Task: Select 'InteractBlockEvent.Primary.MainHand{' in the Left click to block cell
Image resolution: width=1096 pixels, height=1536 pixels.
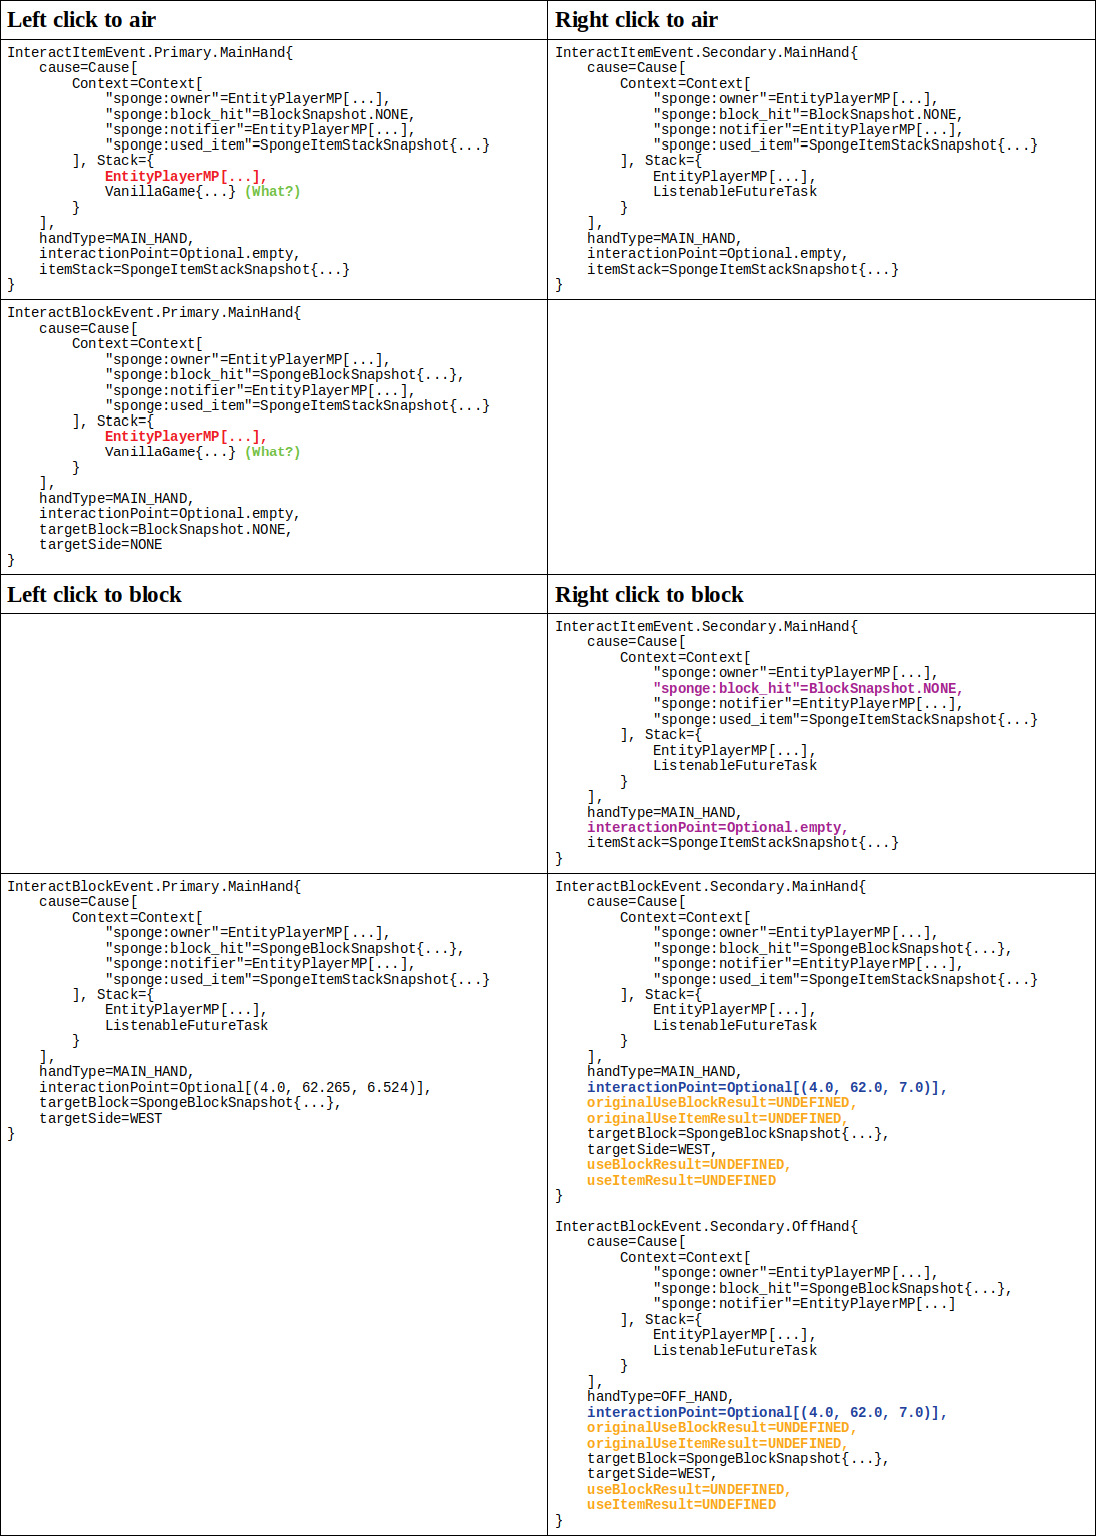Action: point(154,886)
